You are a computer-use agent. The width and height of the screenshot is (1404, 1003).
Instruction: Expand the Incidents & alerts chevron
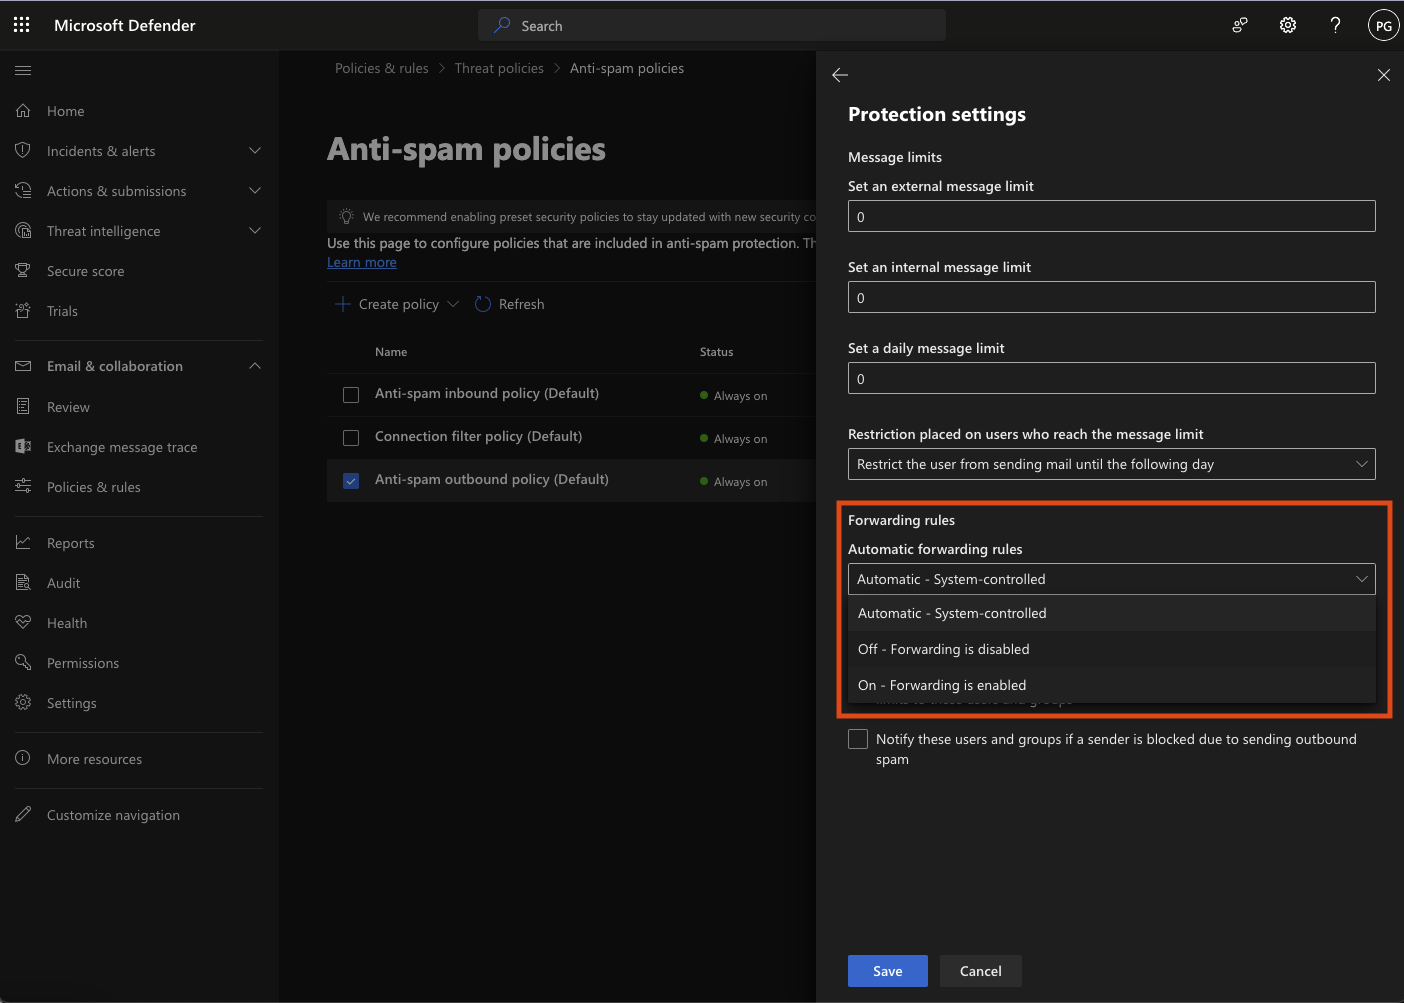pos(255,151)
